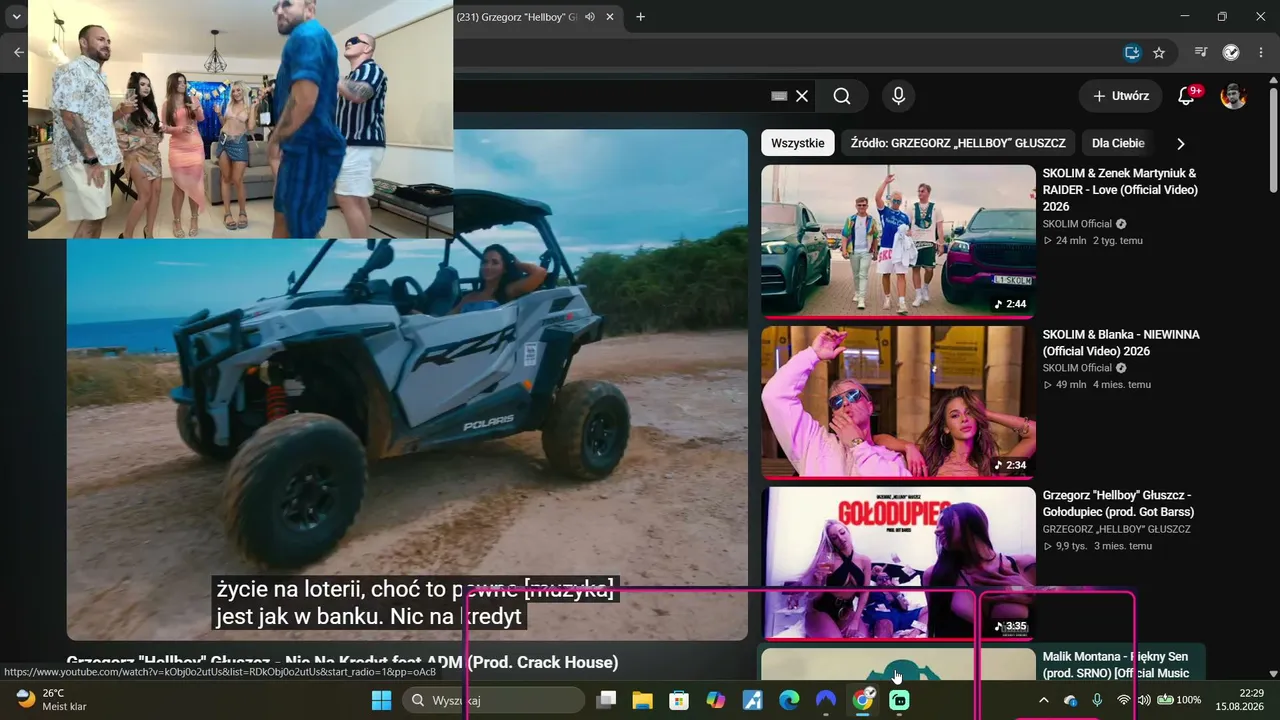The height and width of the screenshot is (720, 1280).
Task: Open the green app icon beside Chrome in taskbar
Action: click(899, 700)
